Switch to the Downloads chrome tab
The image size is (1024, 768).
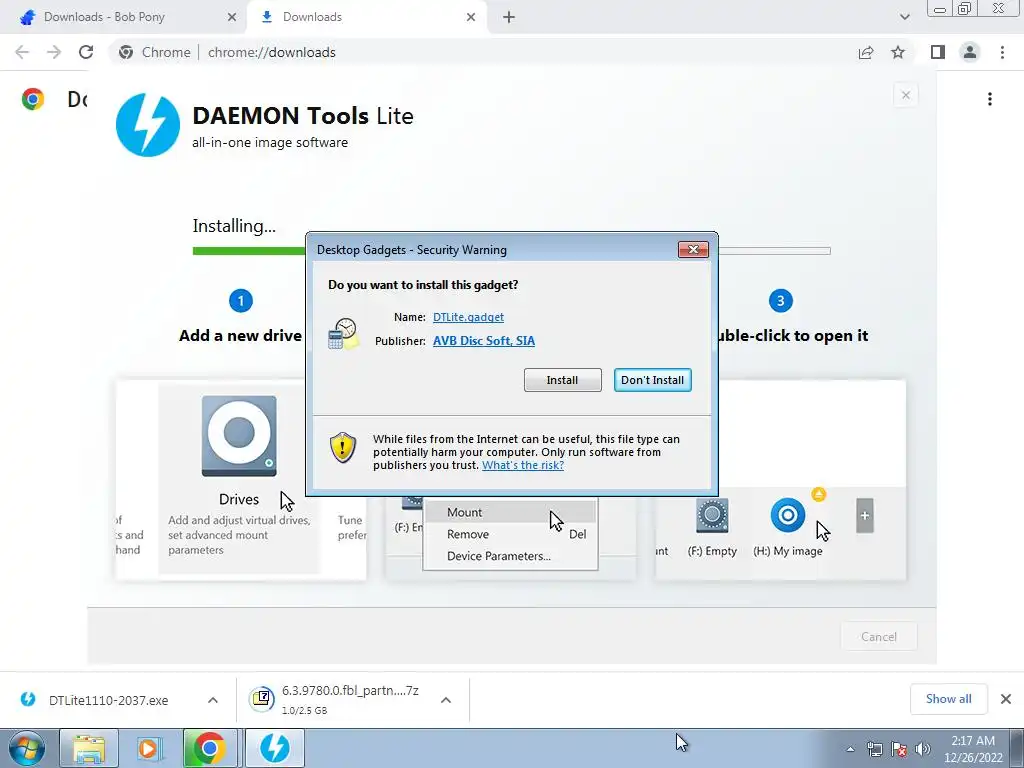coord(366,17)
